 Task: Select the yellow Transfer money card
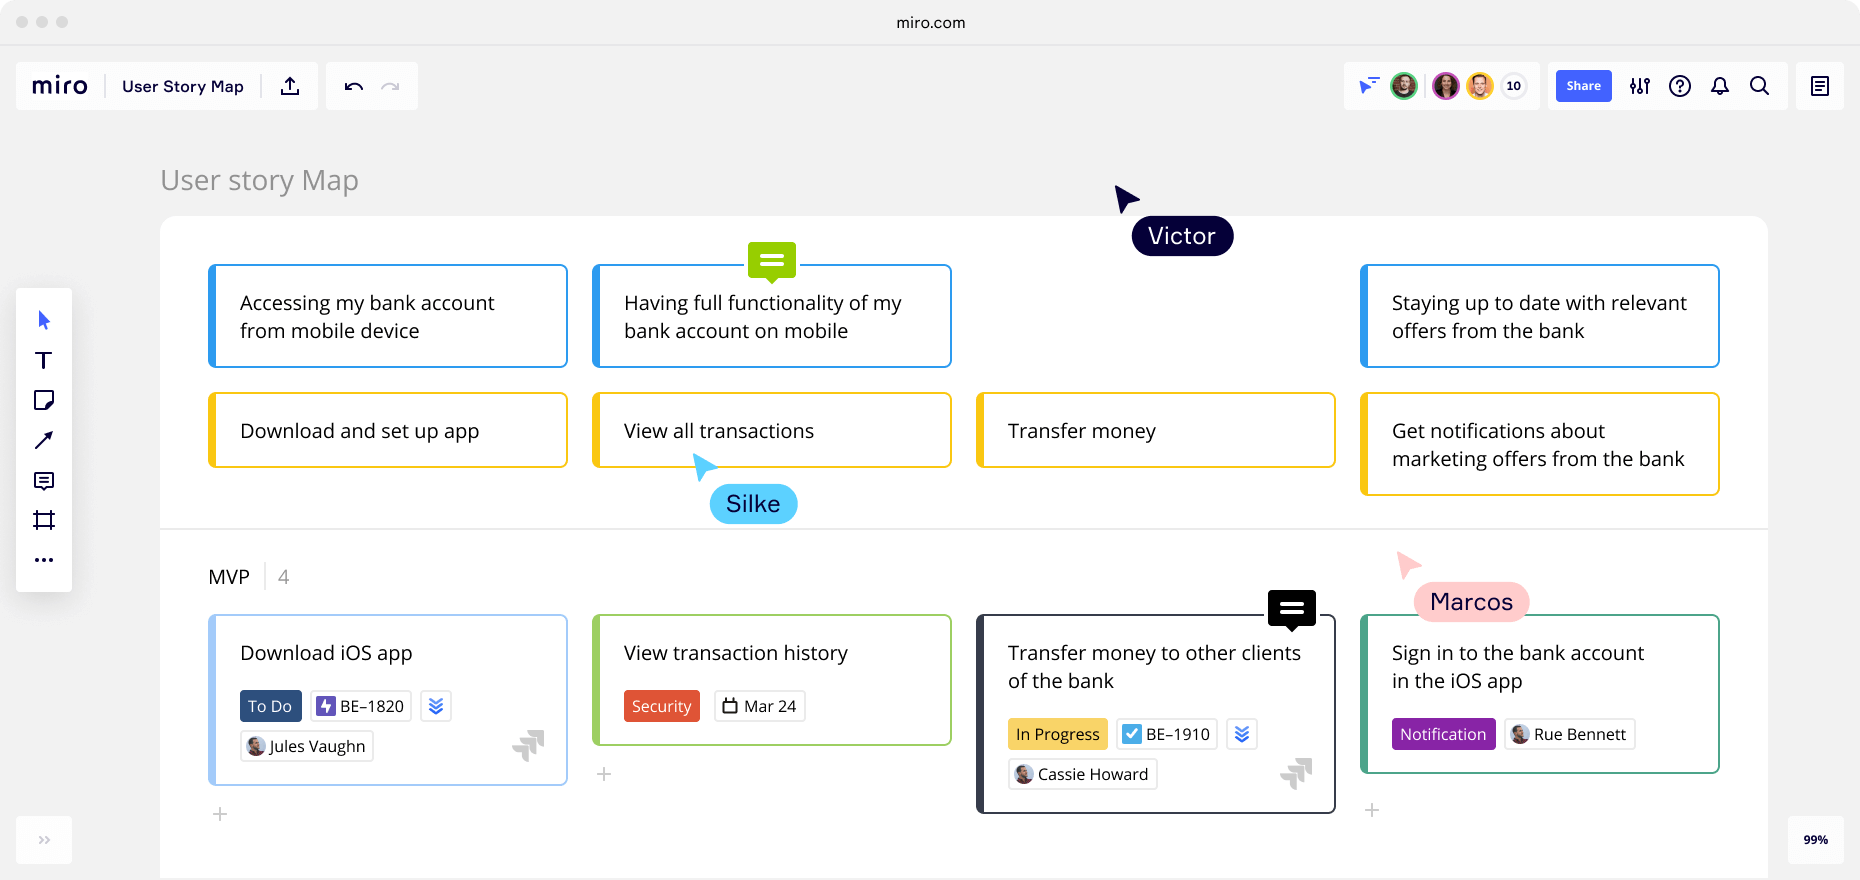coord(1156,430)
